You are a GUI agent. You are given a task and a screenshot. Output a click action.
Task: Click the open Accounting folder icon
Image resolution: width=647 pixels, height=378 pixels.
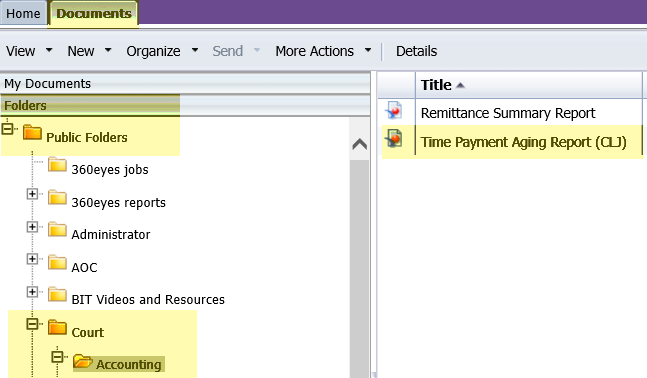click(83, 361)
